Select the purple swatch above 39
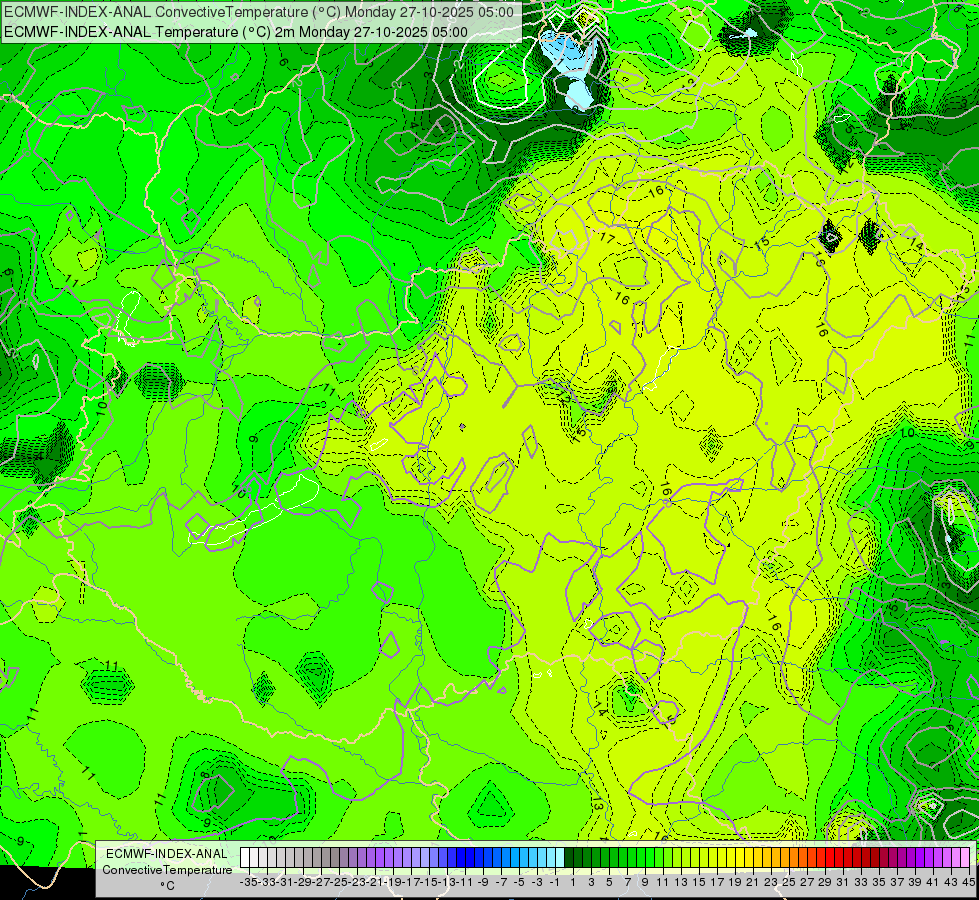Screen dimensions: 979x900 tap(911, 857)
